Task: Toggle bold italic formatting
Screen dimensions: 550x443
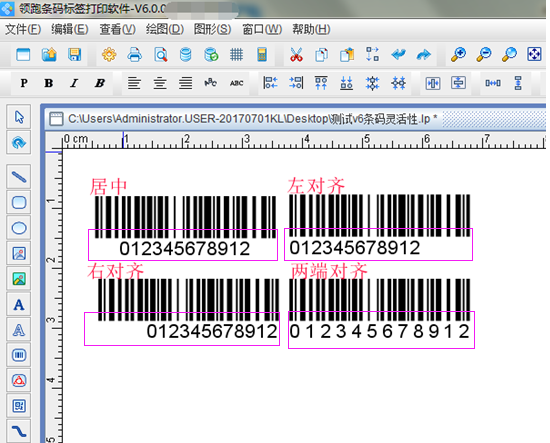Action: pyautogui.click(x=100, y=83)
